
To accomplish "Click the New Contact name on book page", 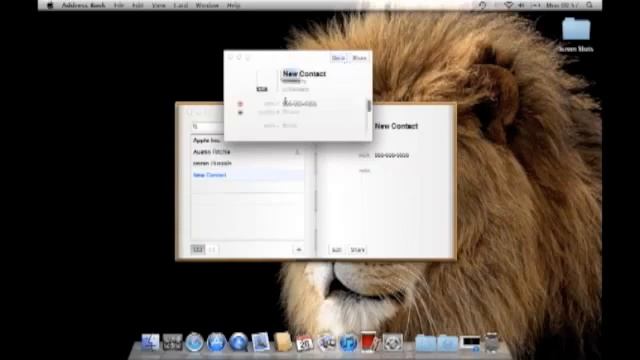I will tap(396, 126).
